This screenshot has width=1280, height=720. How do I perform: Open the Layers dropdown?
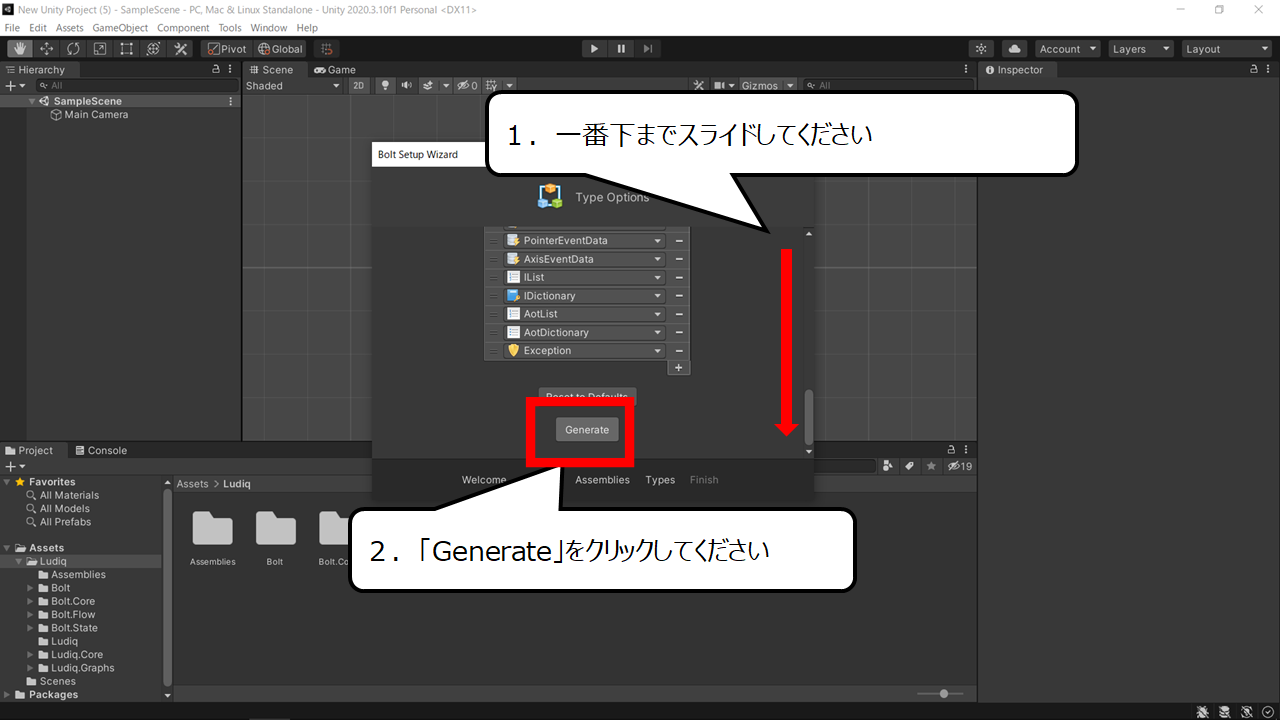(x=1140, y=49)
